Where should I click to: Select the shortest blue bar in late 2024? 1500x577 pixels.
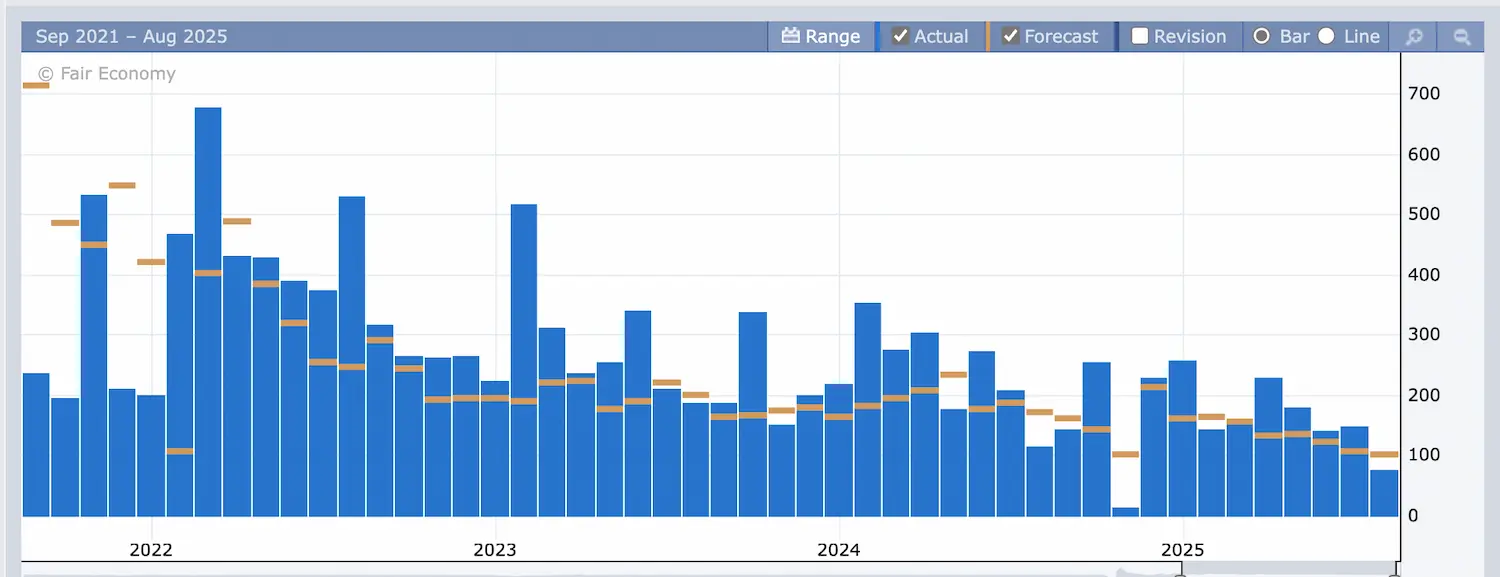[x=1125, y=511]
